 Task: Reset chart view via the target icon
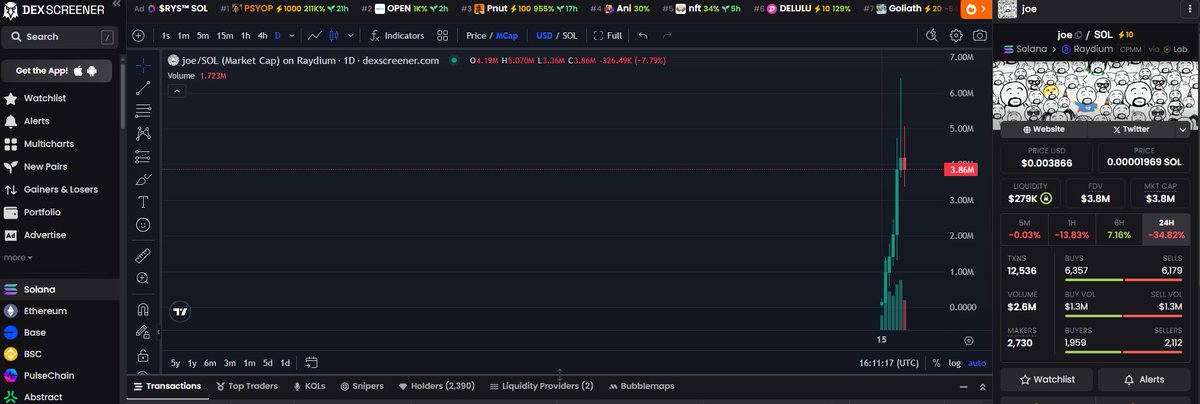[967, 340]
